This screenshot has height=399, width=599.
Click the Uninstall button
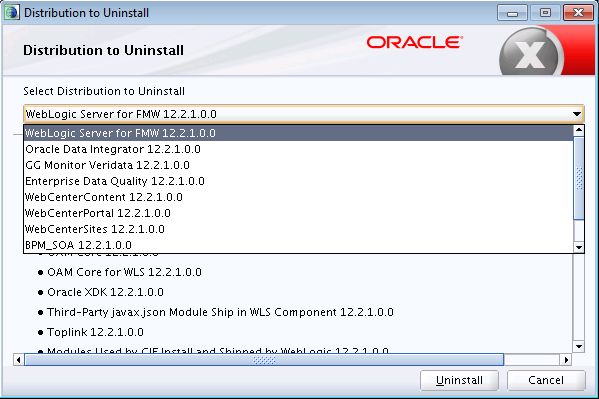[459, 380]
